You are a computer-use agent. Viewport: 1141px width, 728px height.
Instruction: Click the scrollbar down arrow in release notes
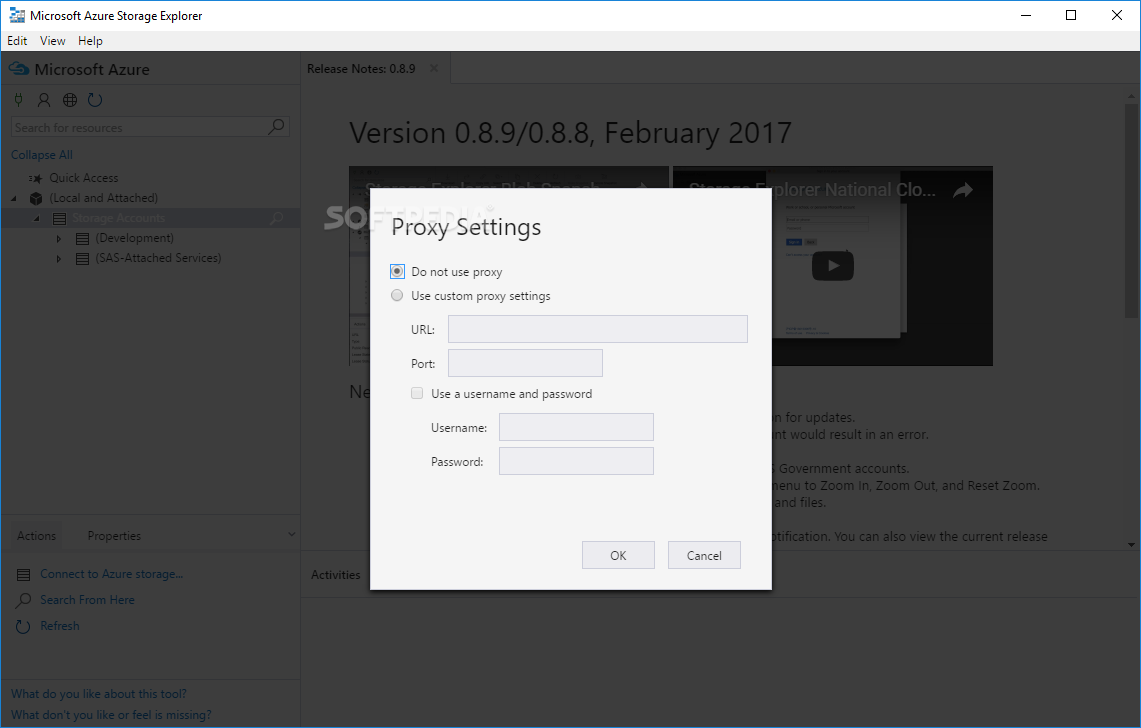coord(1131,544)
